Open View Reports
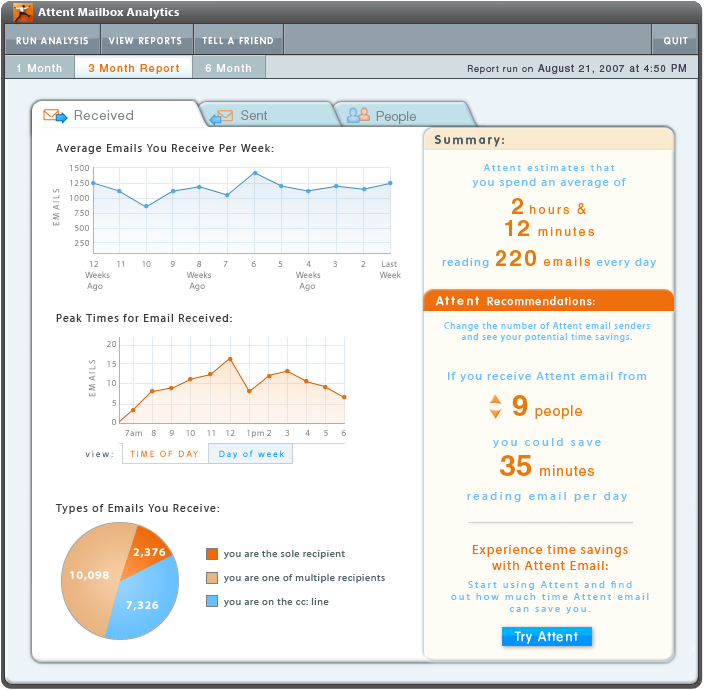Screen dimensions: 704x690 pyautogui.click(x=145, y=40)
